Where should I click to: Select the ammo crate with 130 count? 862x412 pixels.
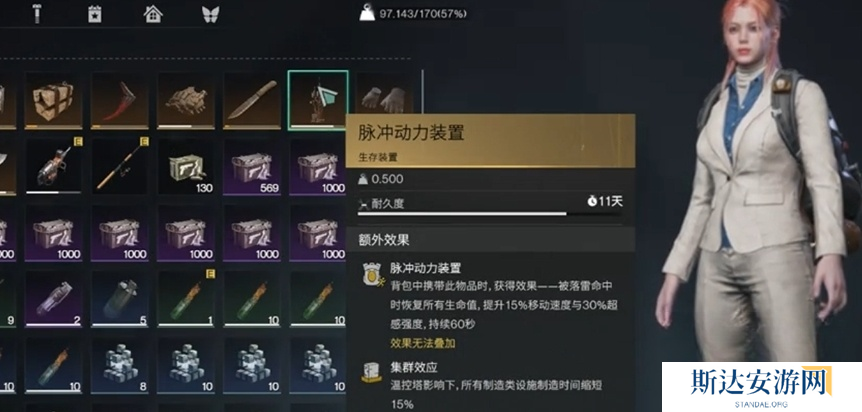[x=186, y=166]
